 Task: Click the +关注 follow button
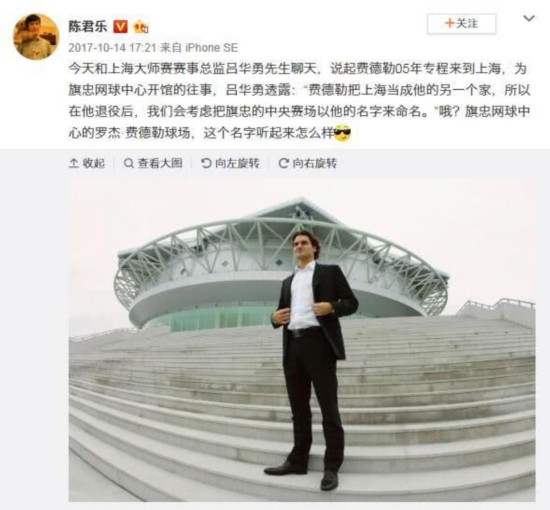pyautogui.click(x=461, y=24)
